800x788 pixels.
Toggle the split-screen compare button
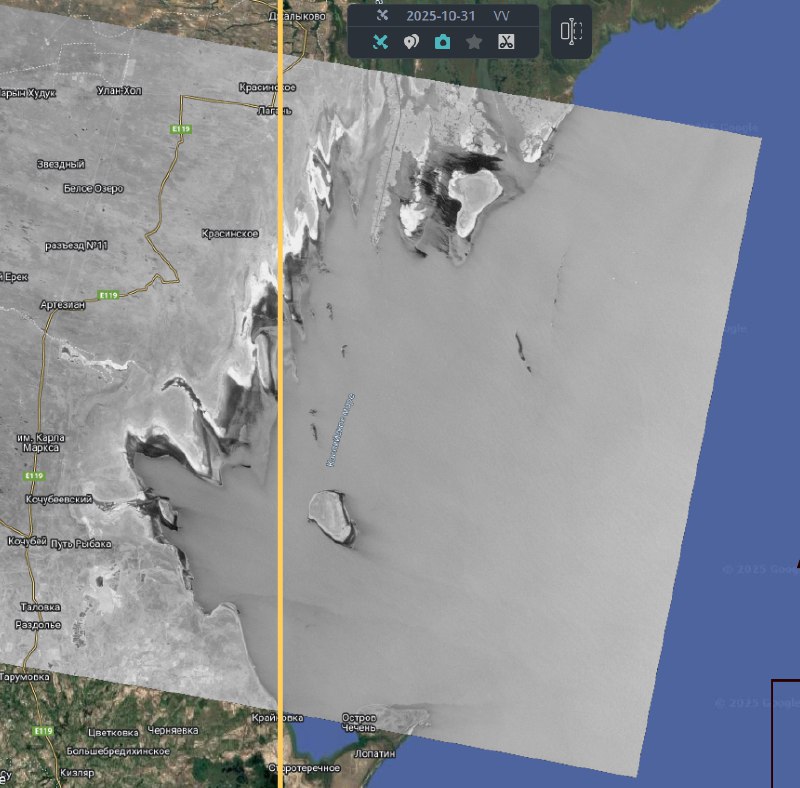[x=571, y=31]
